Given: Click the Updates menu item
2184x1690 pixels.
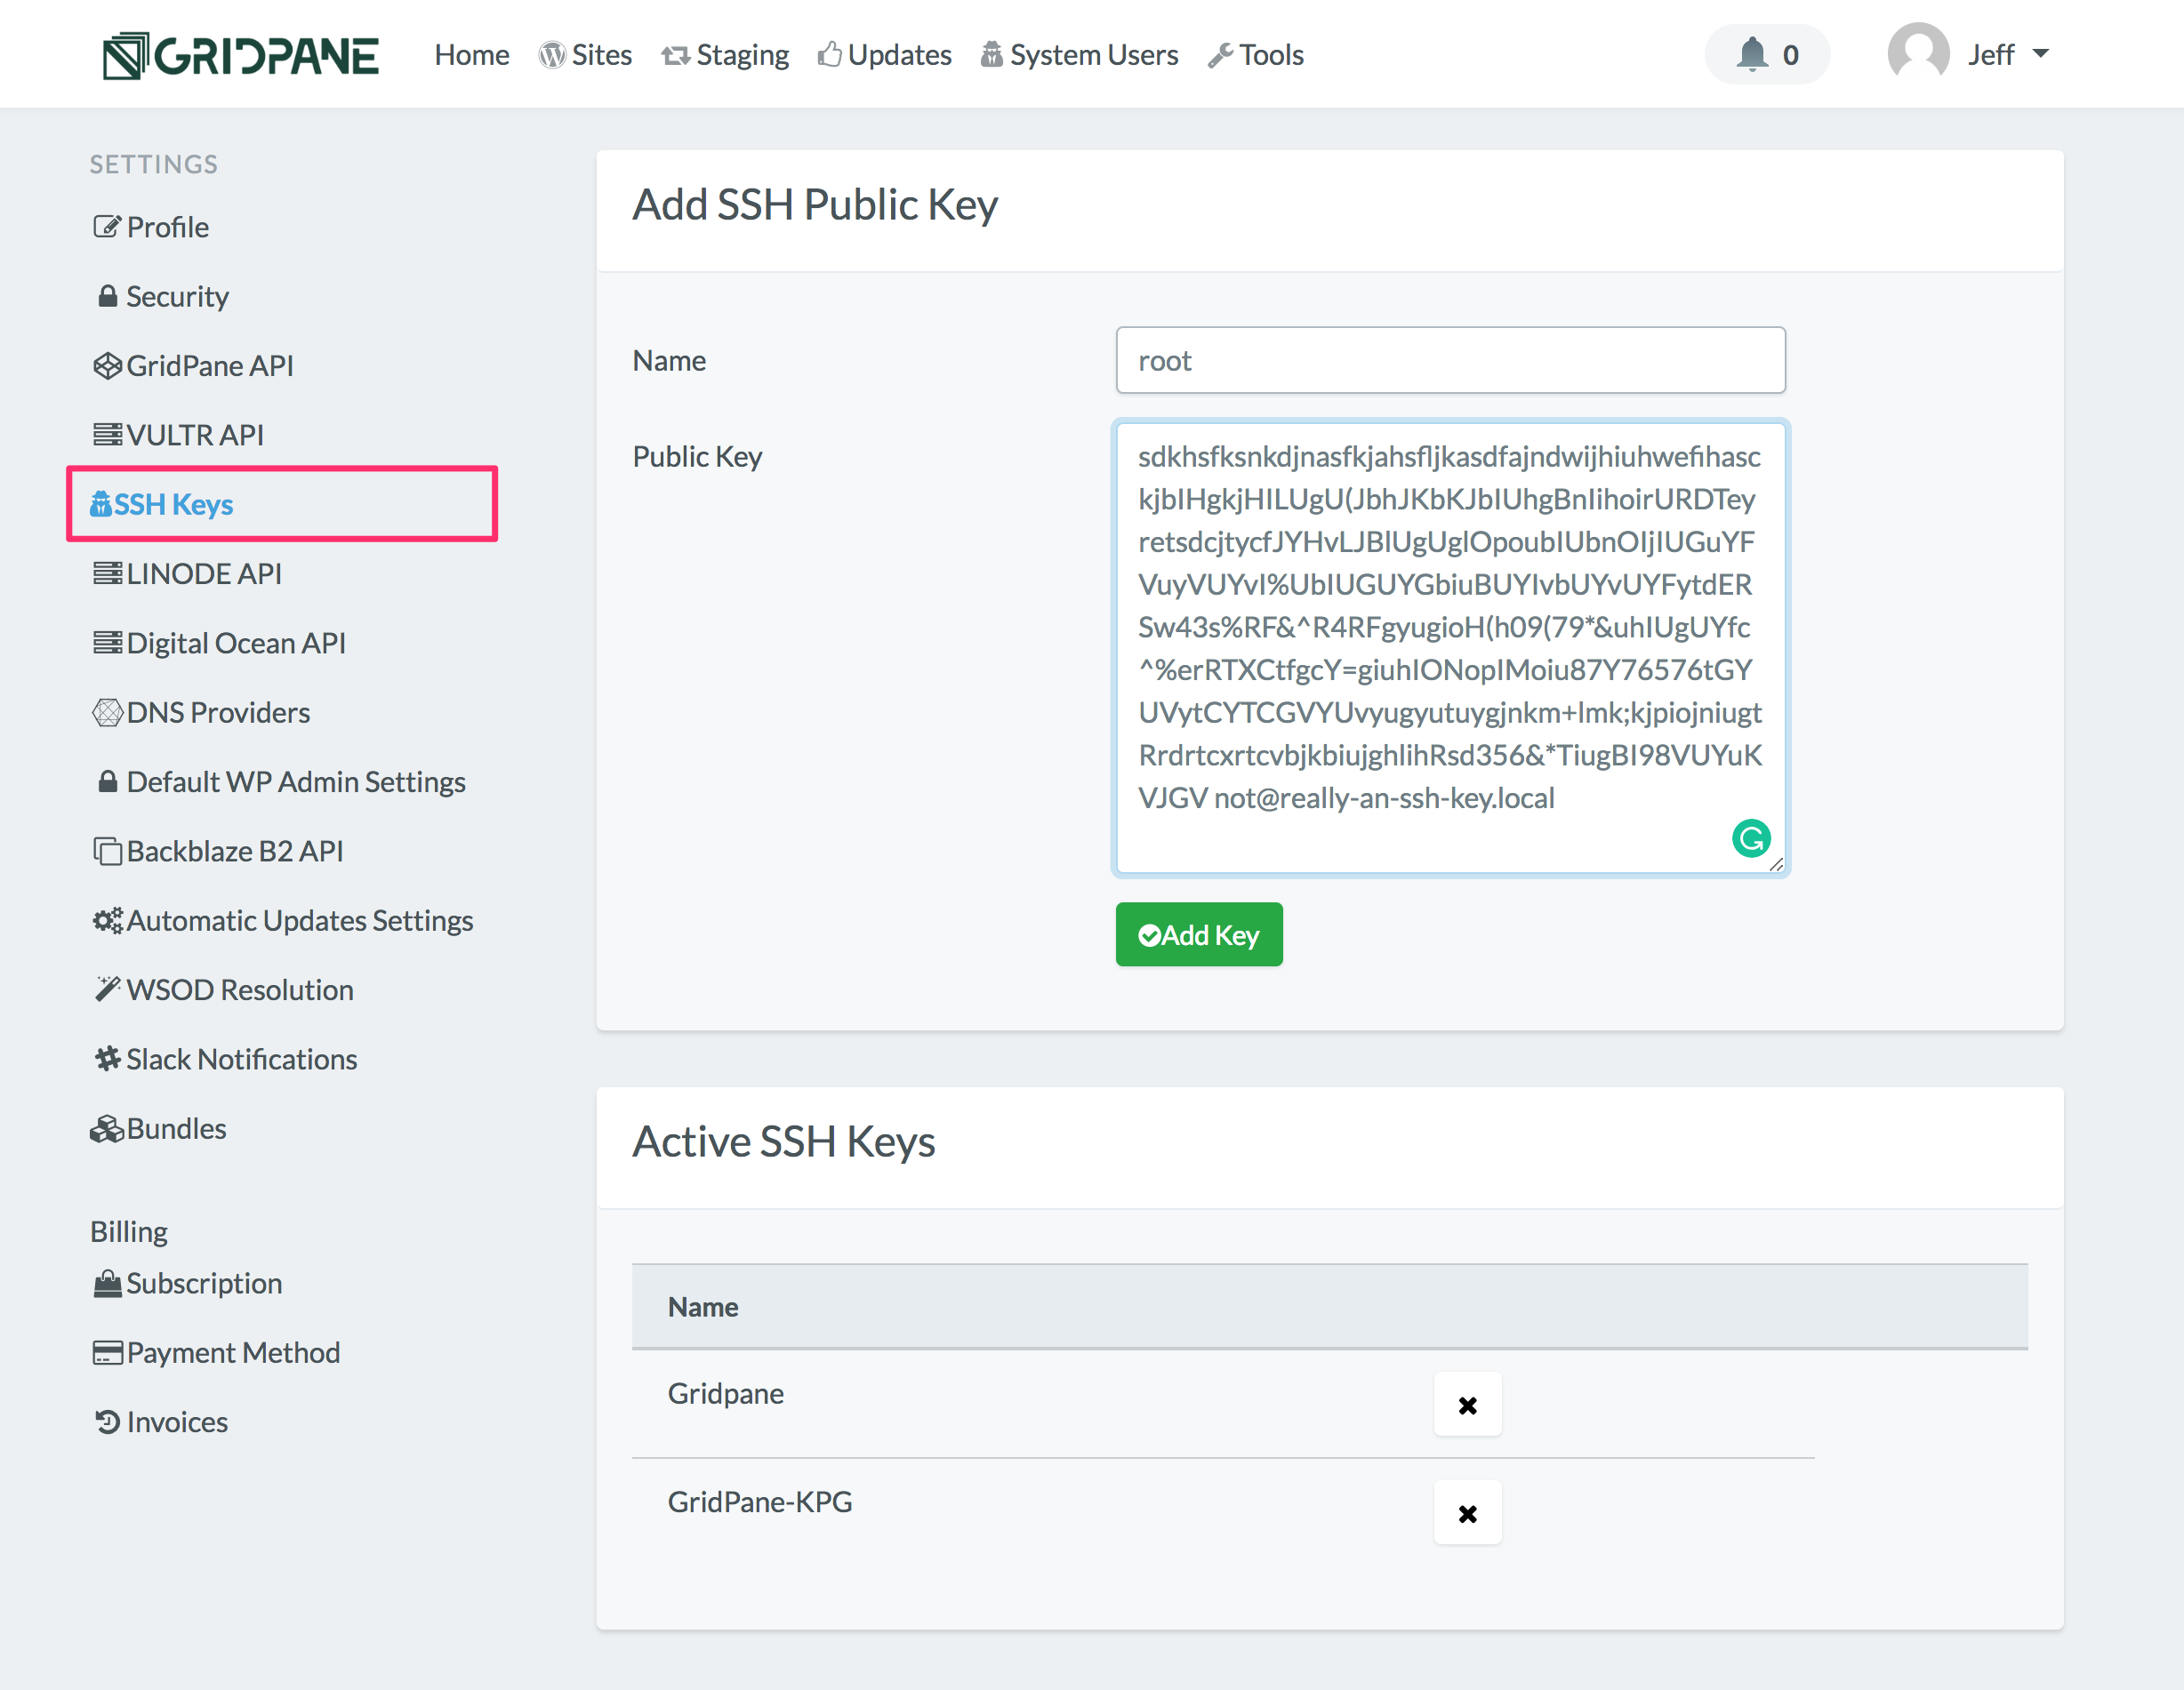Looking at the screenshot, I should 883,53.
